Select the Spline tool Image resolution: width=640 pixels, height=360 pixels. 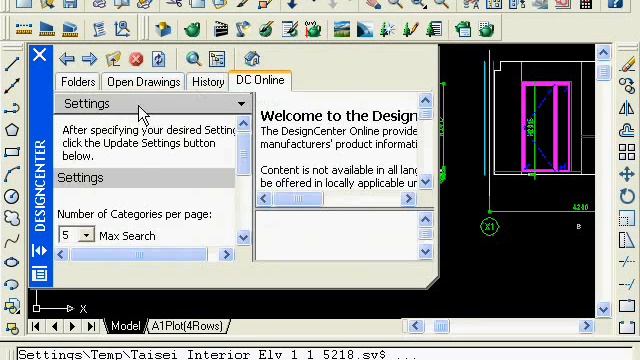point(12,241)
